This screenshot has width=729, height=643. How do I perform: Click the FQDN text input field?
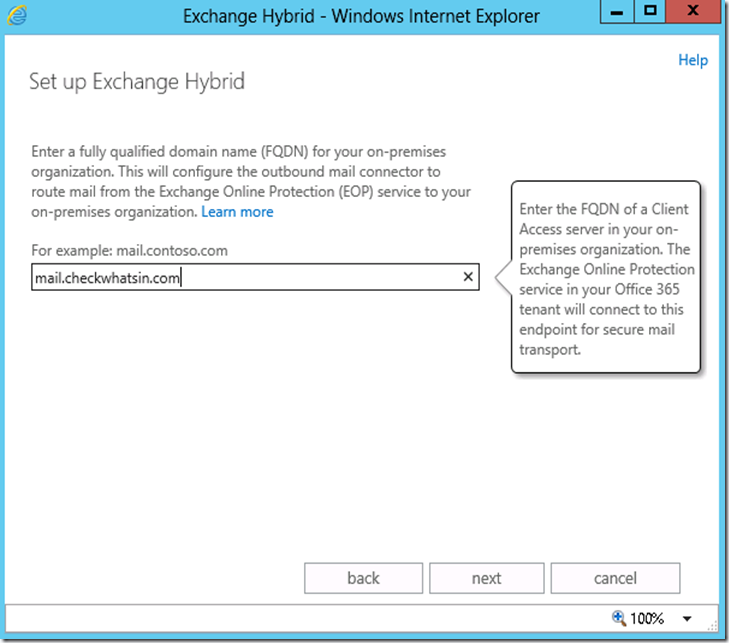(255, 277)
